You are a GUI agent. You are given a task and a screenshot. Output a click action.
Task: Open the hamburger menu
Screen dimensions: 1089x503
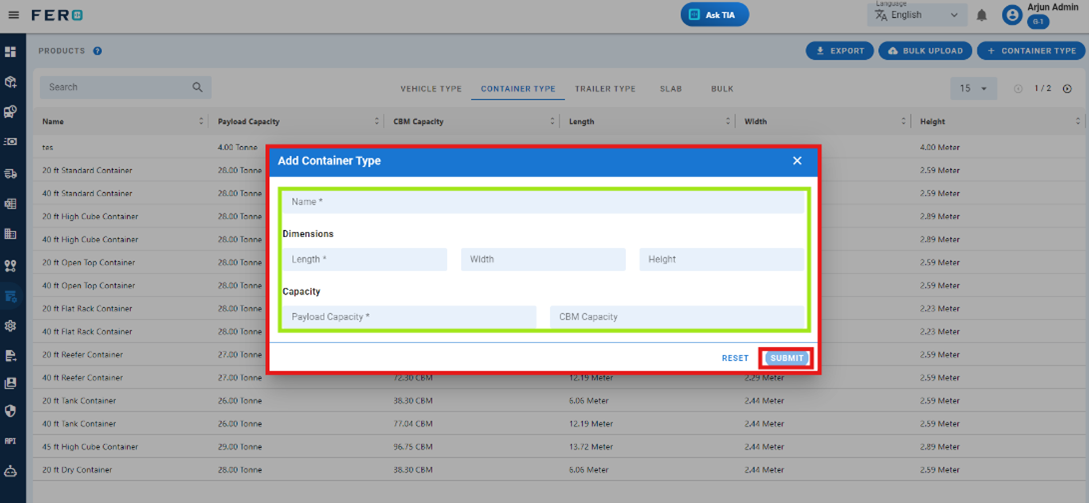13,15
